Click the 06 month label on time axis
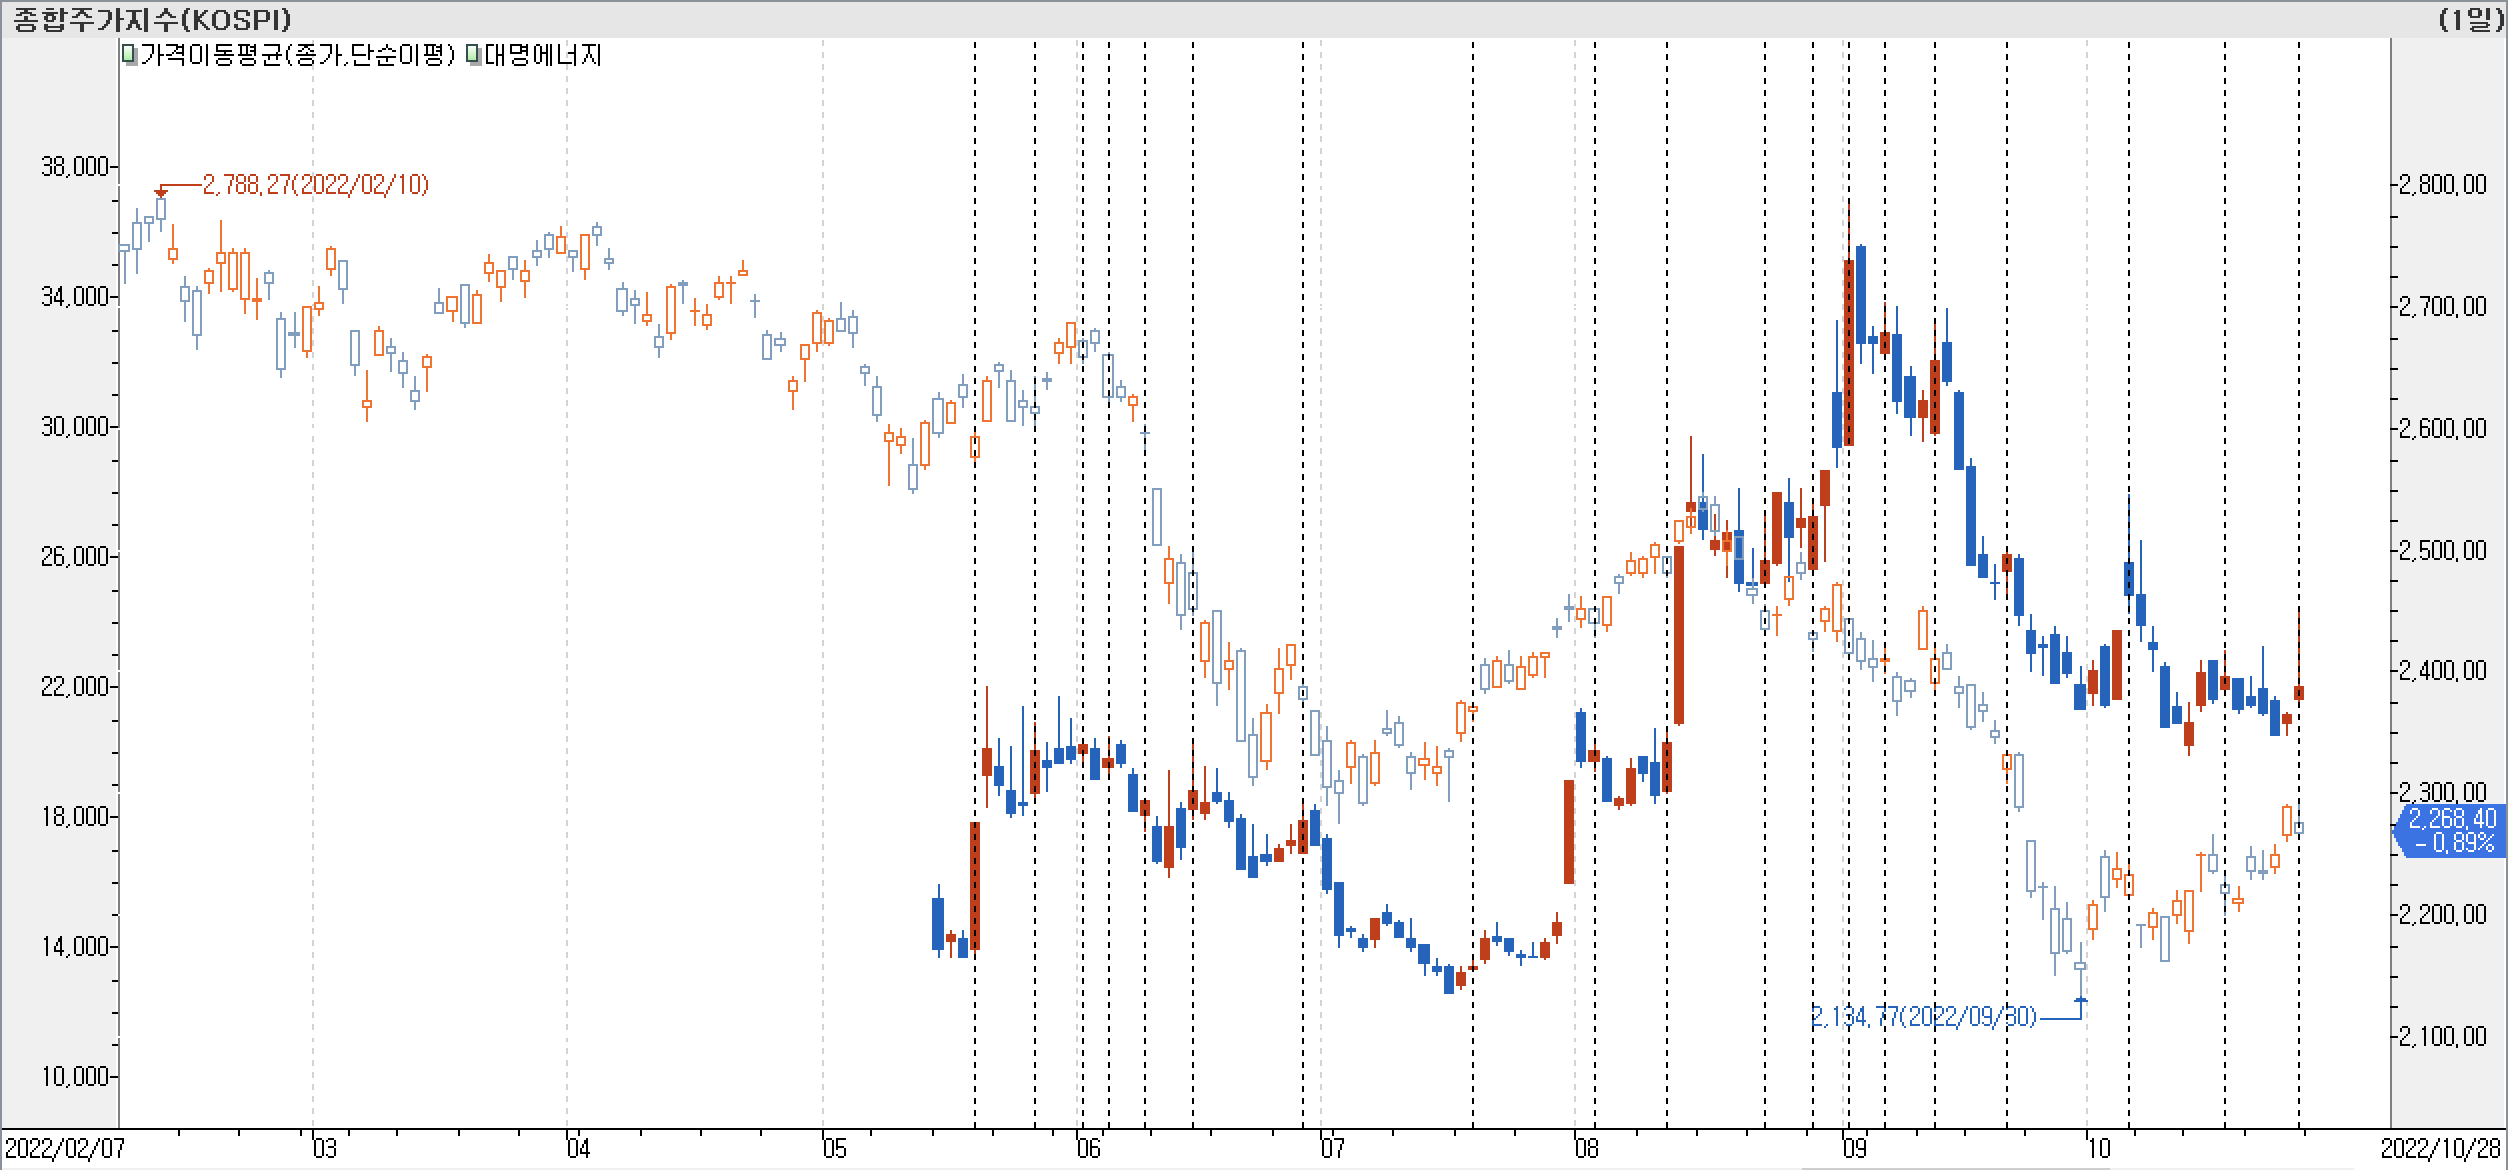The image size is (2508, 1170). pyautogui.click(x=1088, y=1147)
